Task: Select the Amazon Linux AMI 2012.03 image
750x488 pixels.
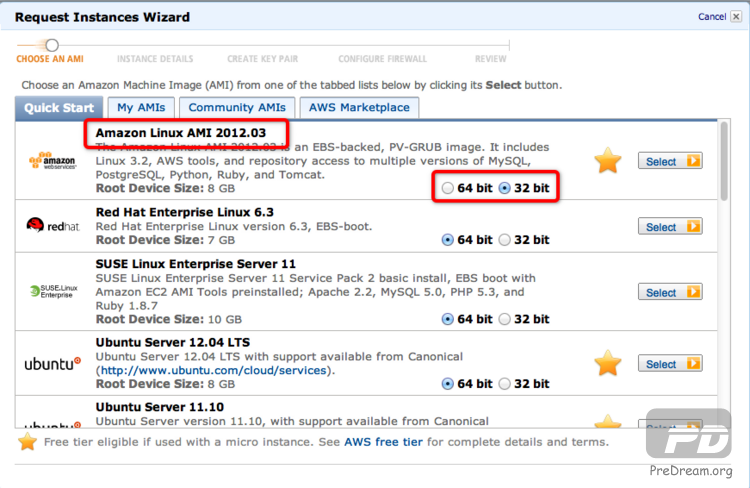Action: 670,161
